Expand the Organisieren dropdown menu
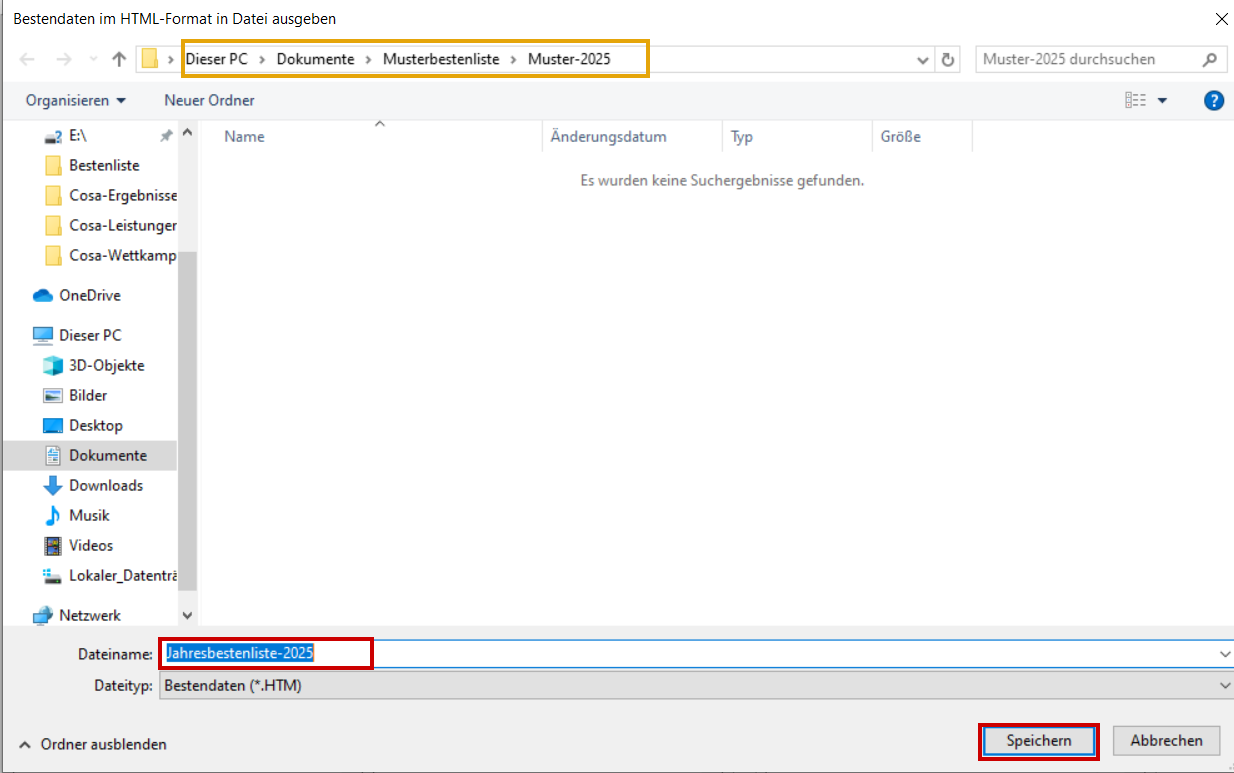The image size is (1234, 773). coord(76,100)
